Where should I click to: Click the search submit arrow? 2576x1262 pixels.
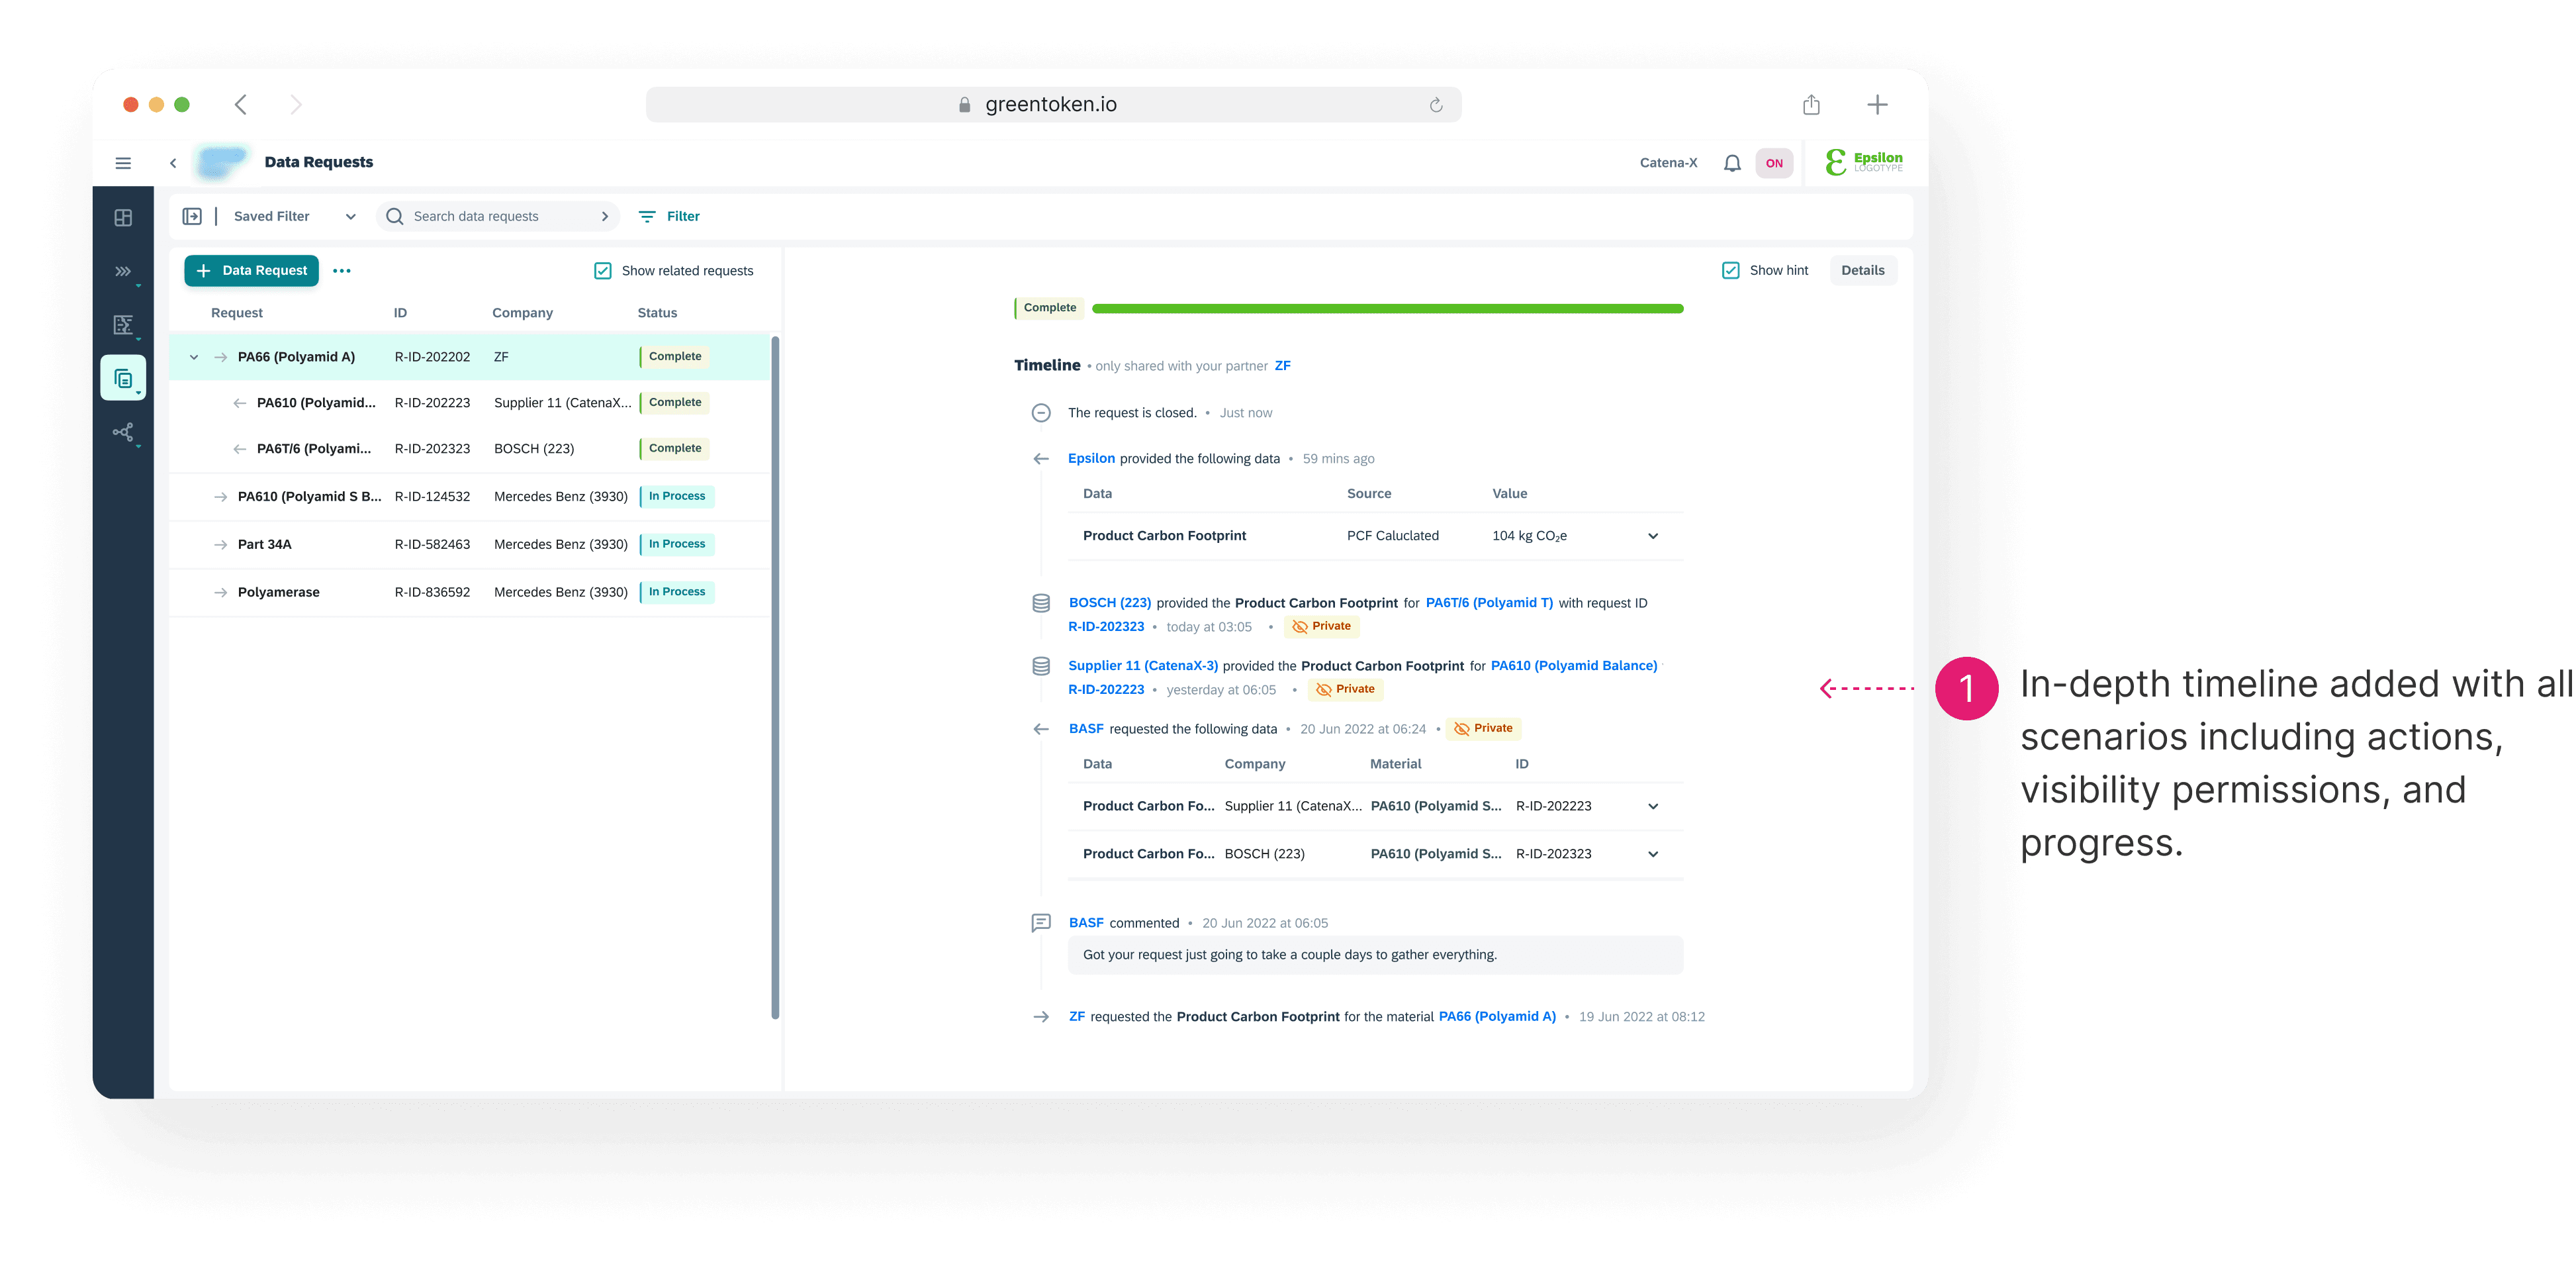coord(604,216)
